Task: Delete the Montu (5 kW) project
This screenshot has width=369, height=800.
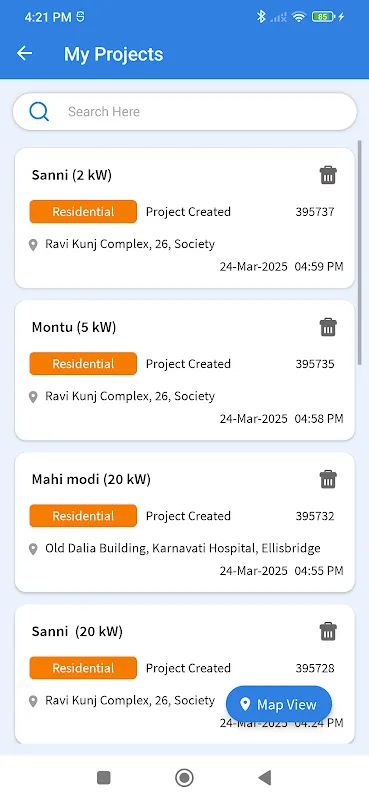Action: coord(328,327)
